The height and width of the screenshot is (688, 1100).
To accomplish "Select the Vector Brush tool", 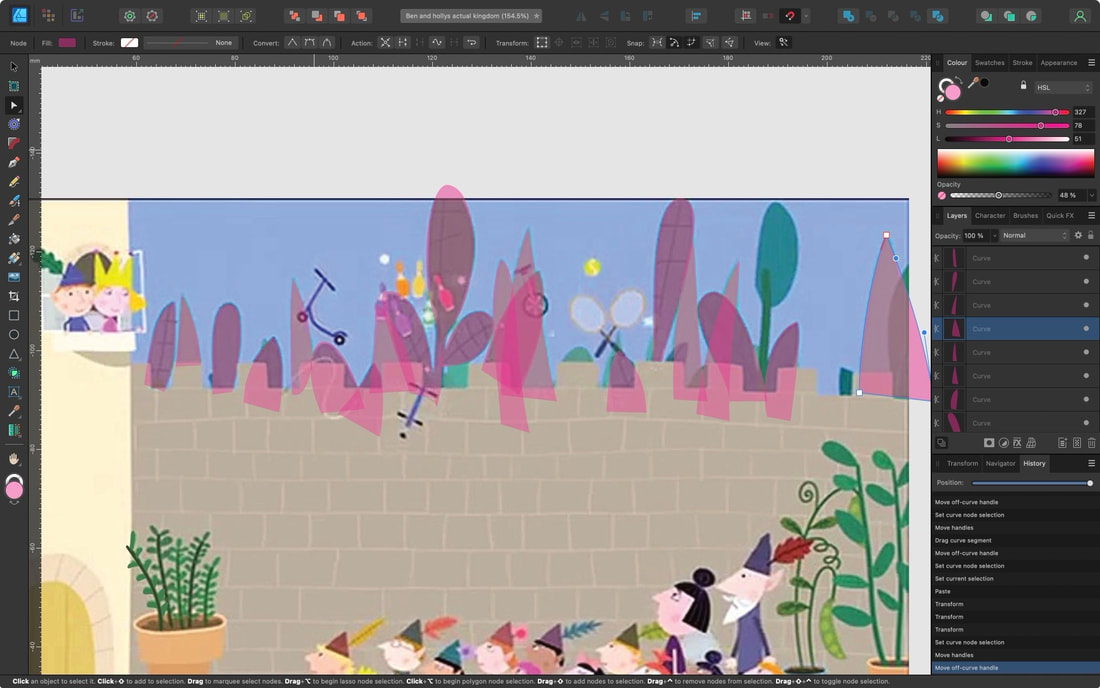I will [13, 201].
